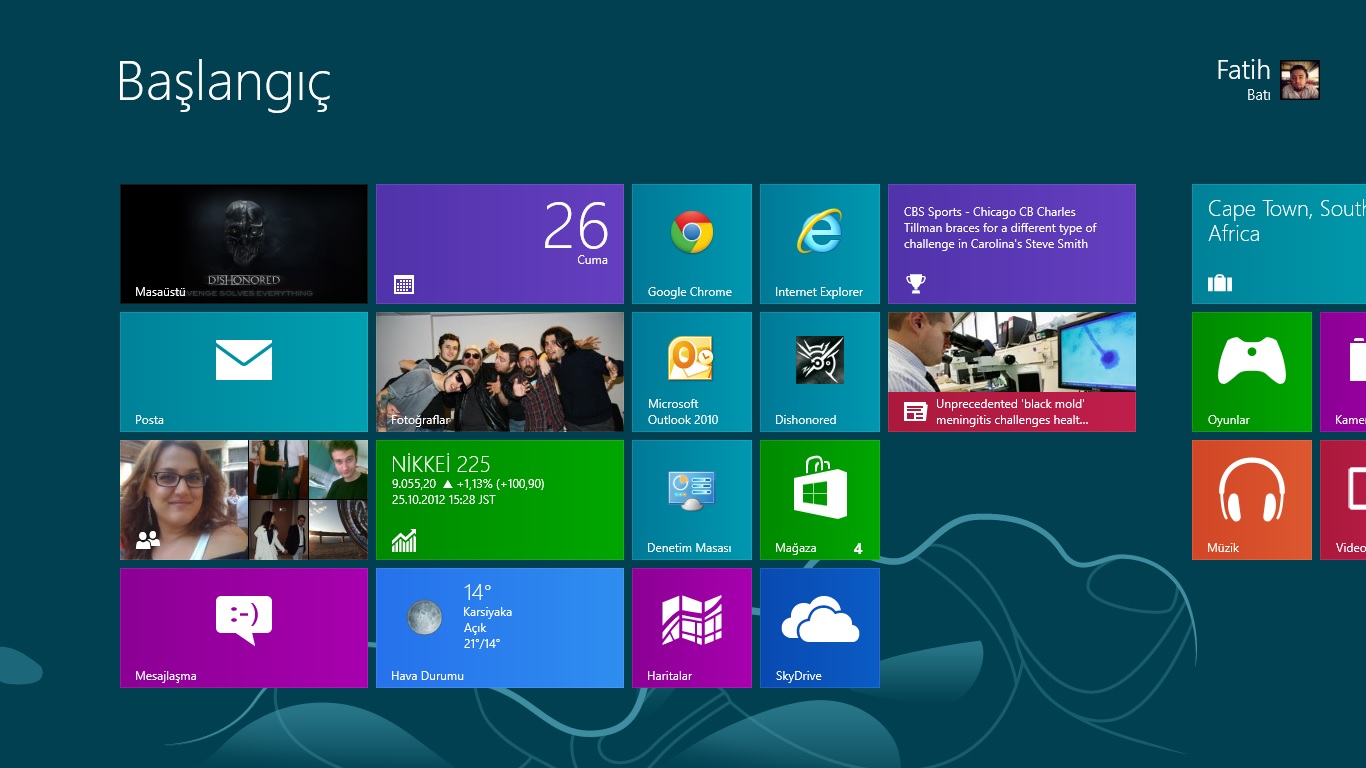
Task: Click the Fatih Batı user name
Action: 1243,79
